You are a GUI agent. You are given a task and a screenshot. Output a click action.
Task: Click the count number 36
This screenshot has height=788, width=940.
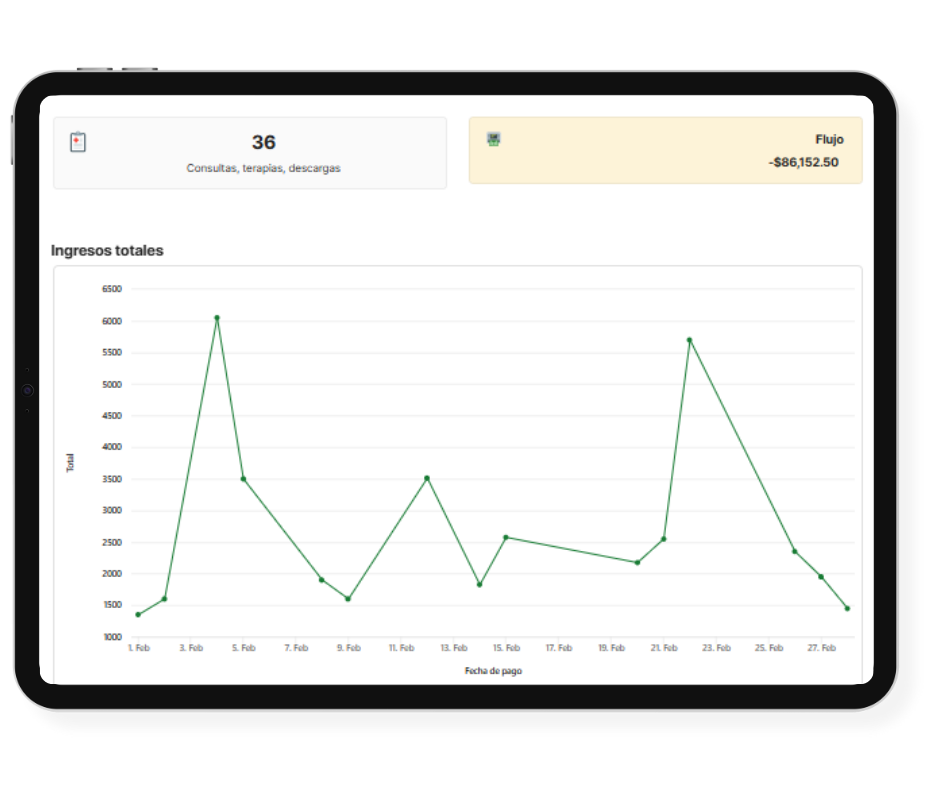(263, 143)
